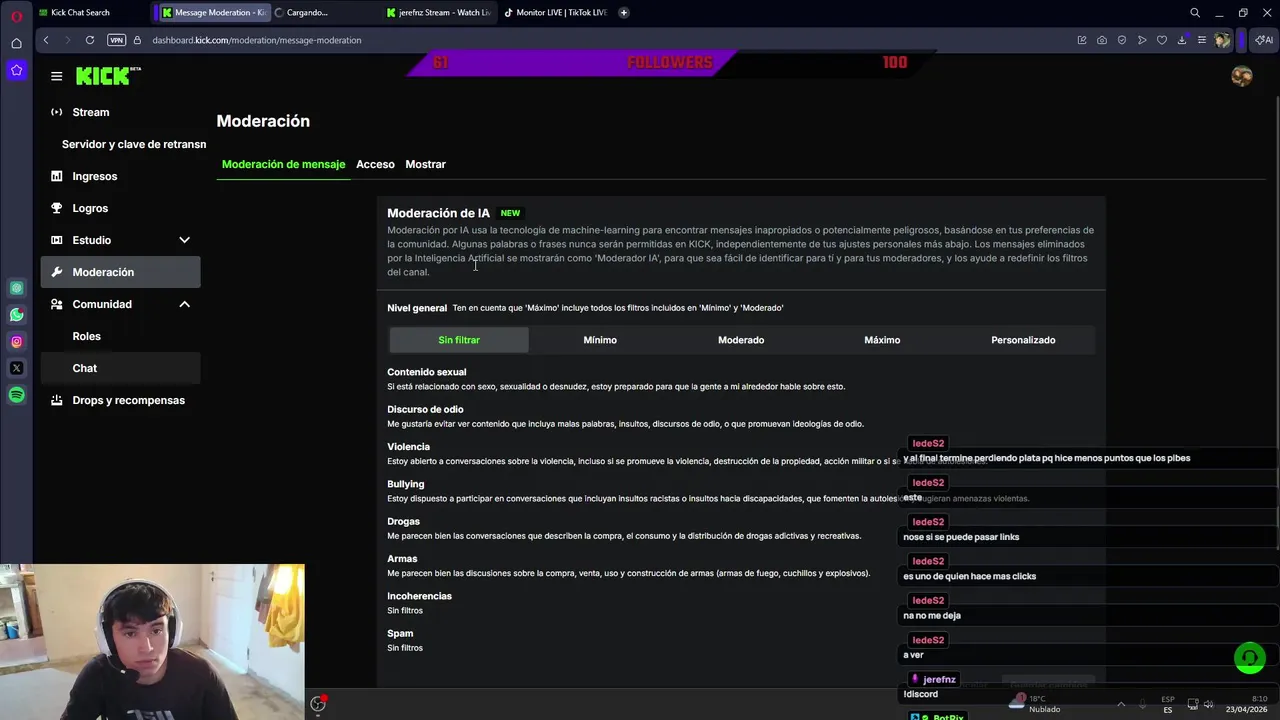Switch to the Acceso tab
This screenshot has width=1280, height=720.
375,164
